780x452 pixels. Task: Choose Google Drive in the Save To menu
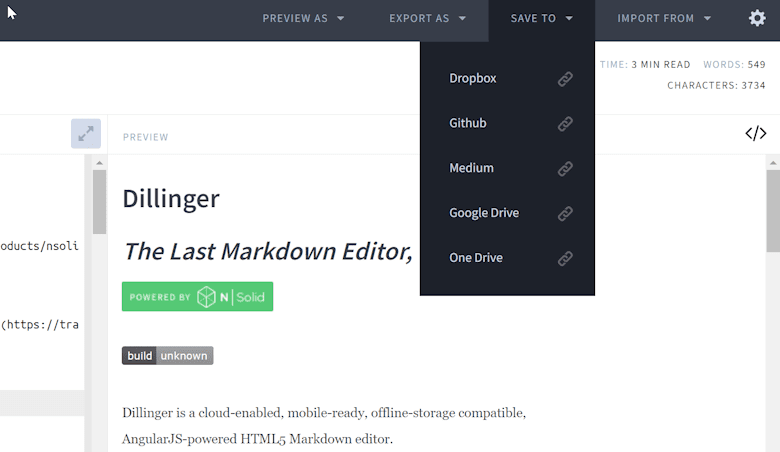(x=484, y=213)
